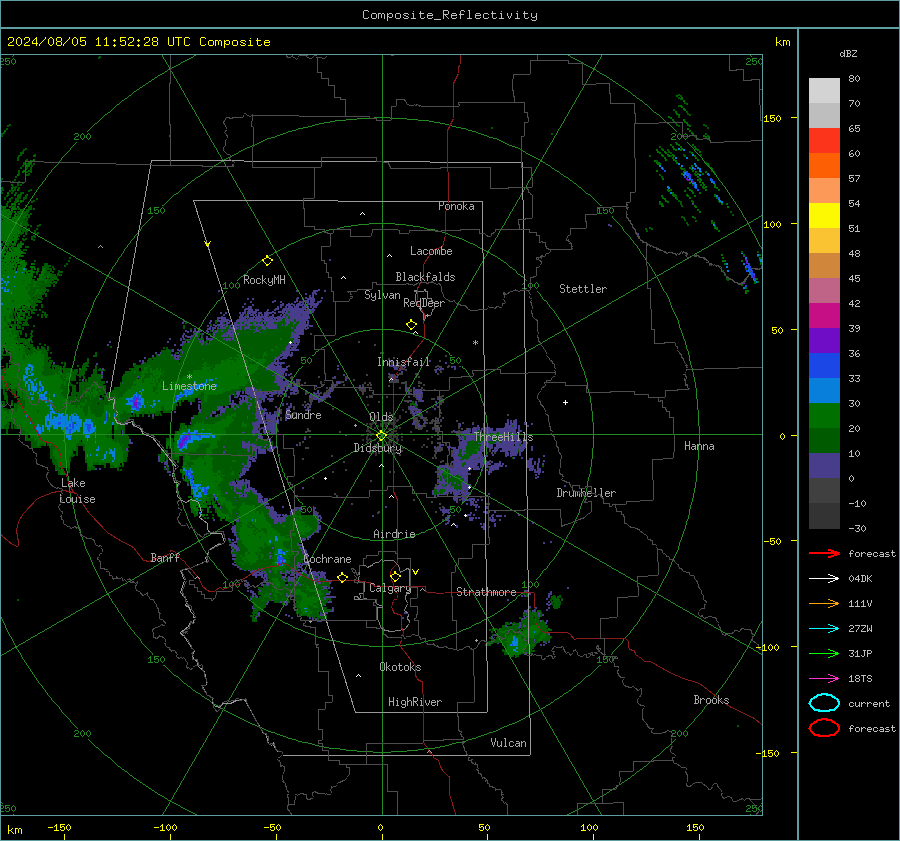Viewport: 900px width, 841px height.
Task: Click the Banff city label
Action: (x=165, y=558)
